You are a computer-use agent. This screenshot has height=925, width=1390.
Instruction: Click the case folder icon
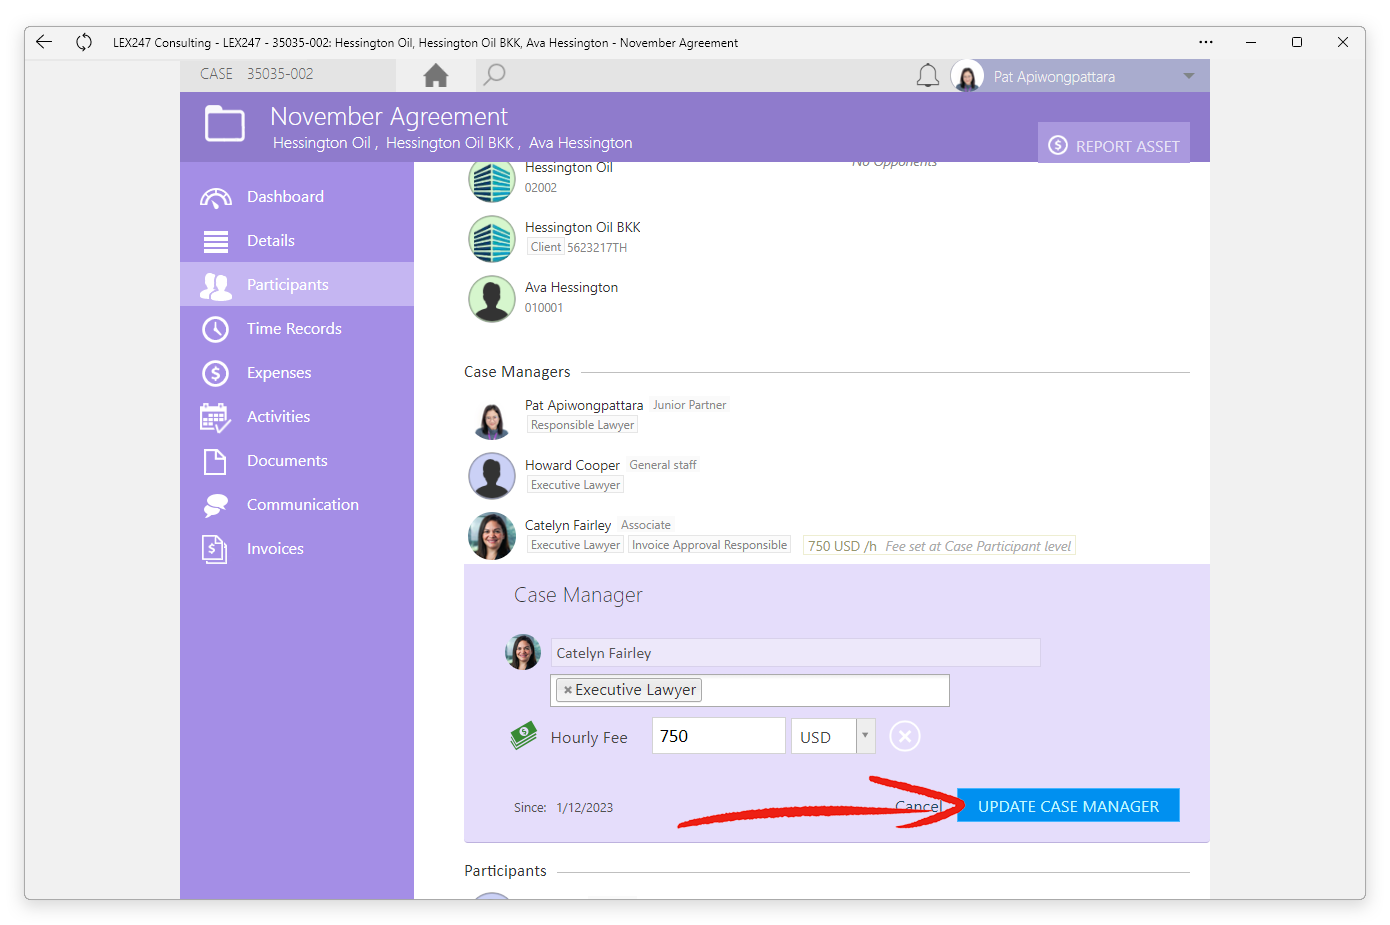point(225,125)
